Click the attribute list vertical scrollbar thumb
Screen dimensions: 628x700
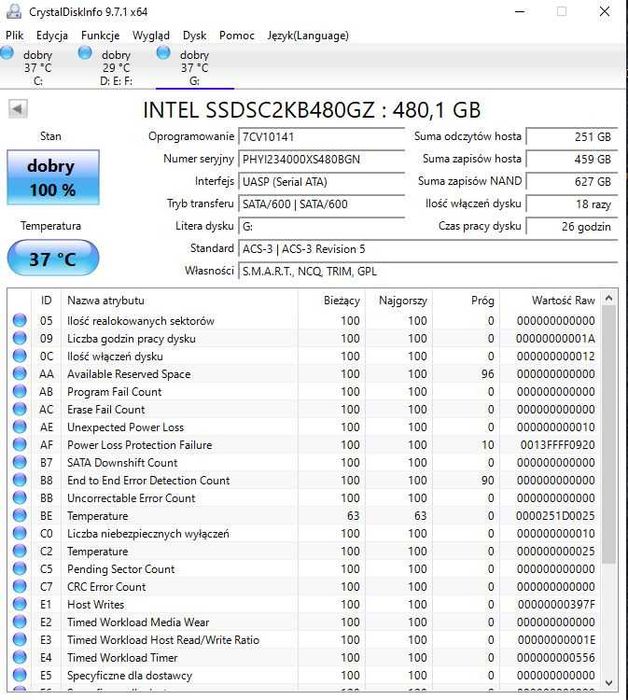pyautogui.click(x=609, y=434)
